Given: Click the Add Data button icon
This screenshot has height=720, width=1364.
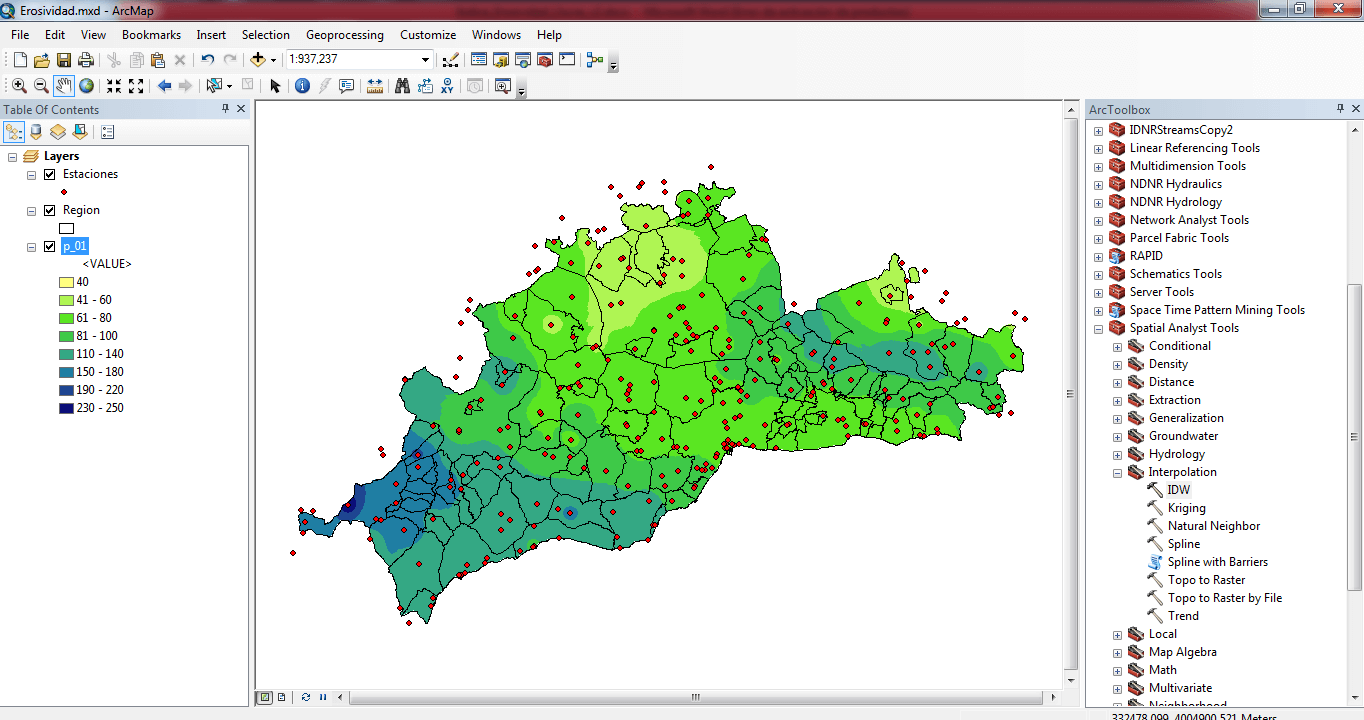Looking at the screenshot, I should (x=258, y=60).
